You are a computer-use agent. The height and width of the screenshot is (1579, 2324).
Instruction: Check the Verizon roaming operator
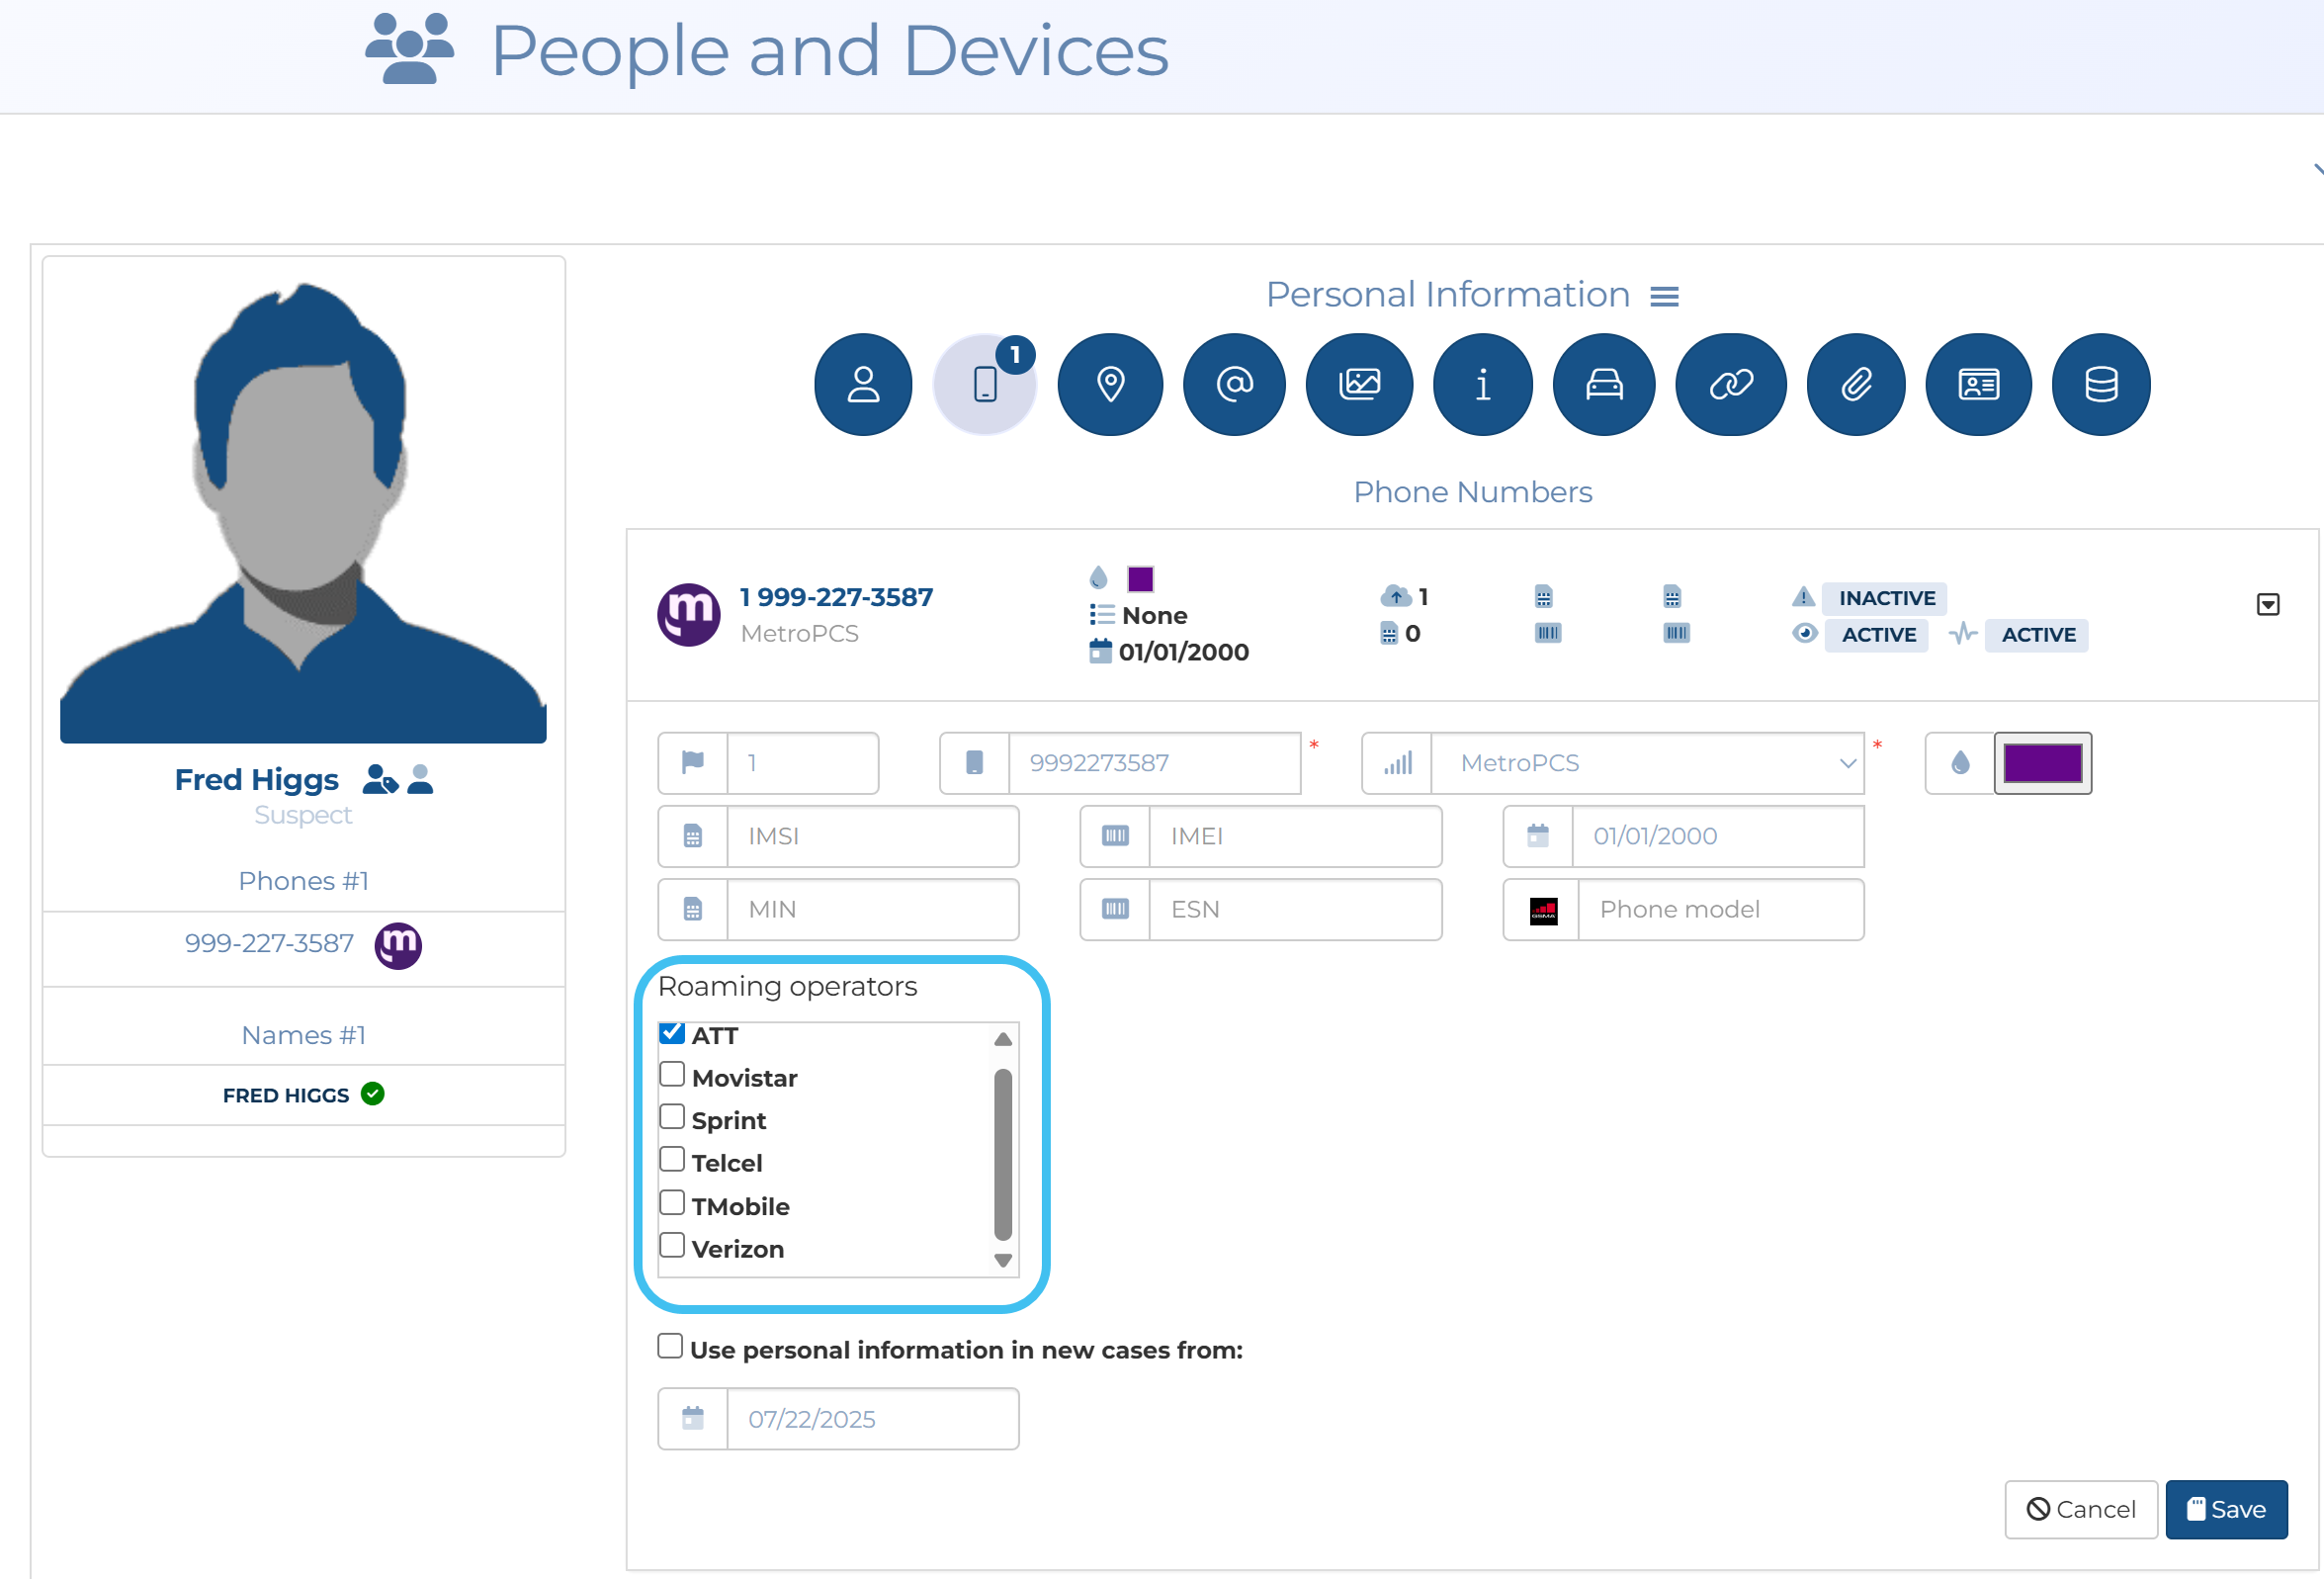[672, 1245]
